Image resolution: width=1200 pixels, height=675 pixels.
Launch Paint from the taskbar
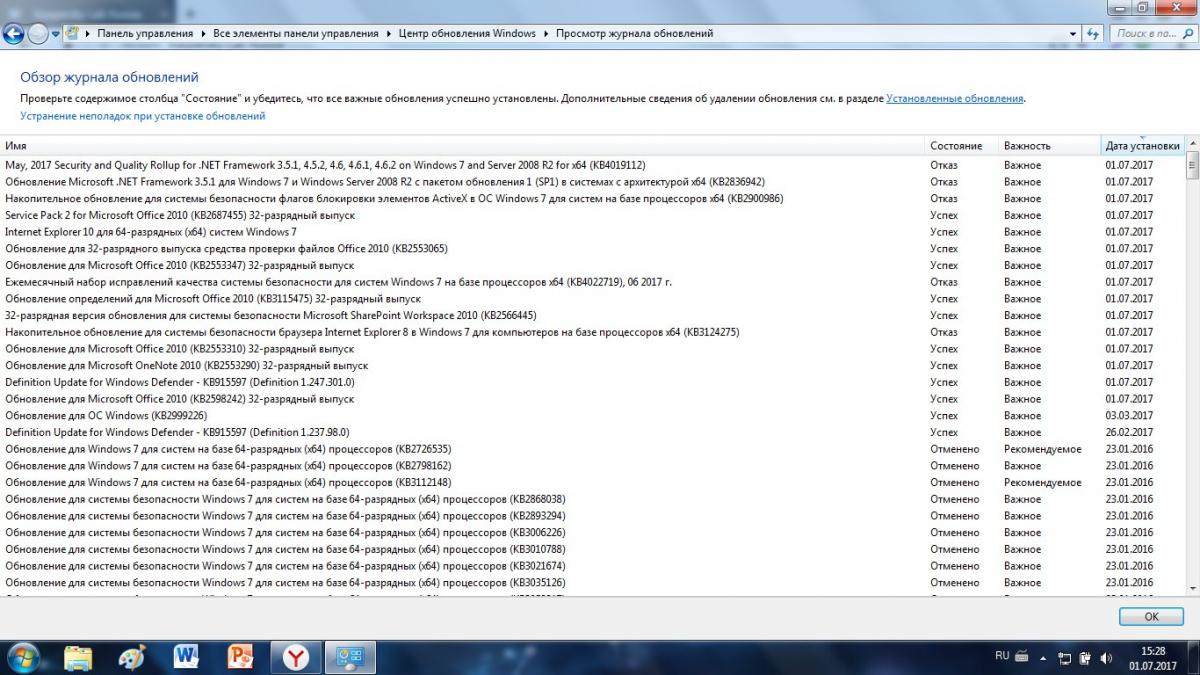coord(132,656)
